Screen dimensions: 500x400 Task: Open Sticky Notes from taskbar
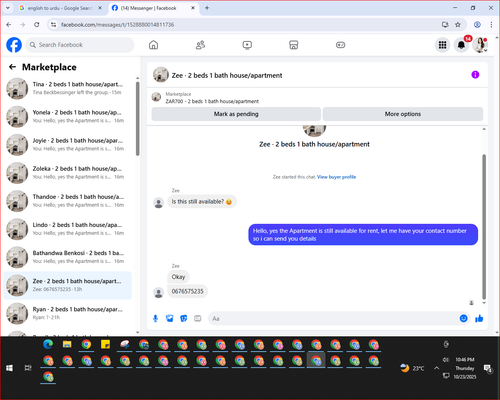point(105,345)
